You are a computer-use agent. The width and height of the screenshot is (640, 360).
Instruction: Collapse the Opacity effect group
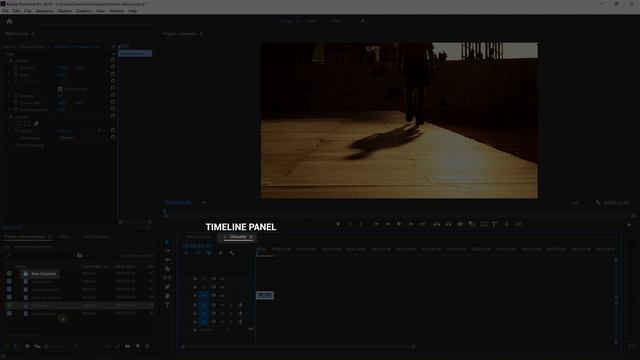[6, 117]
